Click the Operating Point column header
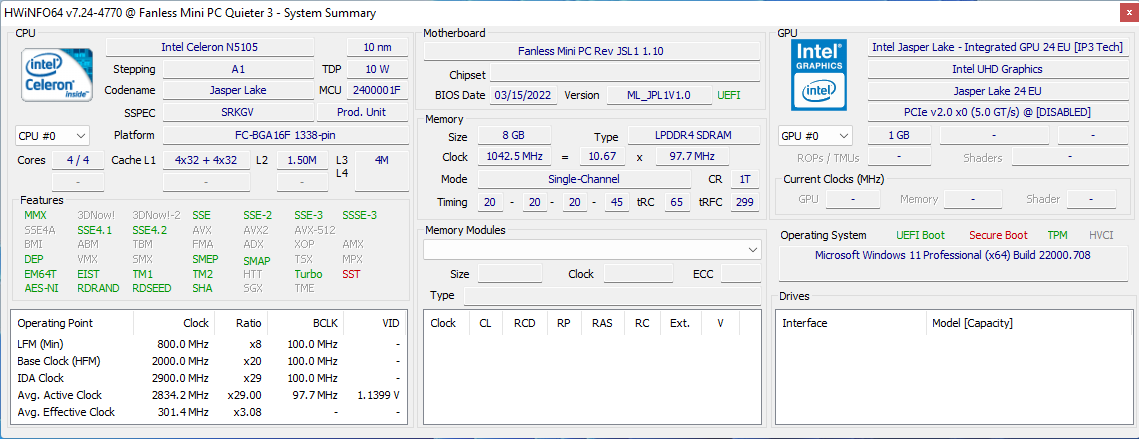Image resolution: width=1139 pixels, height=439 pixels. pyautogui.click(x=73, y=323)
